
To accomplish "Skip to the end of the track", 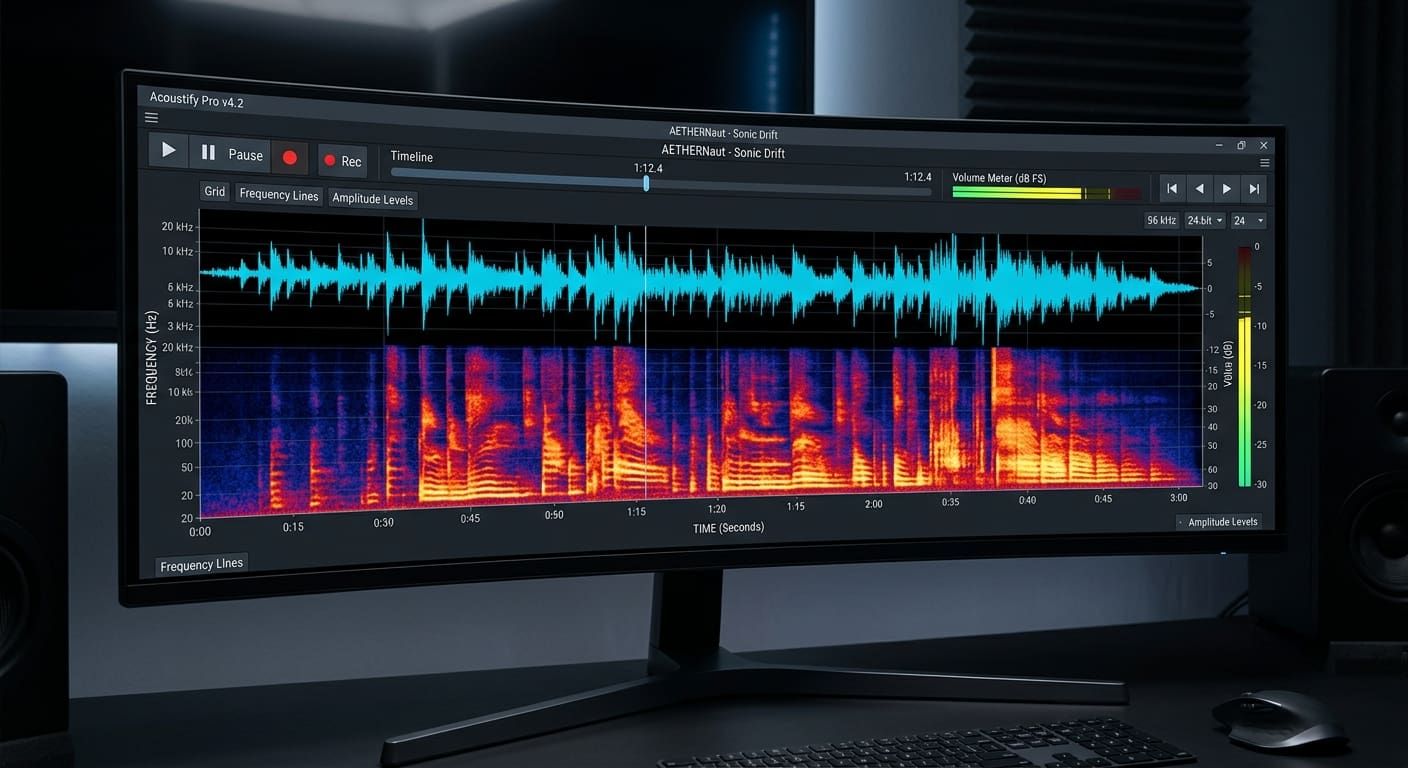I will pos(1253,188).
